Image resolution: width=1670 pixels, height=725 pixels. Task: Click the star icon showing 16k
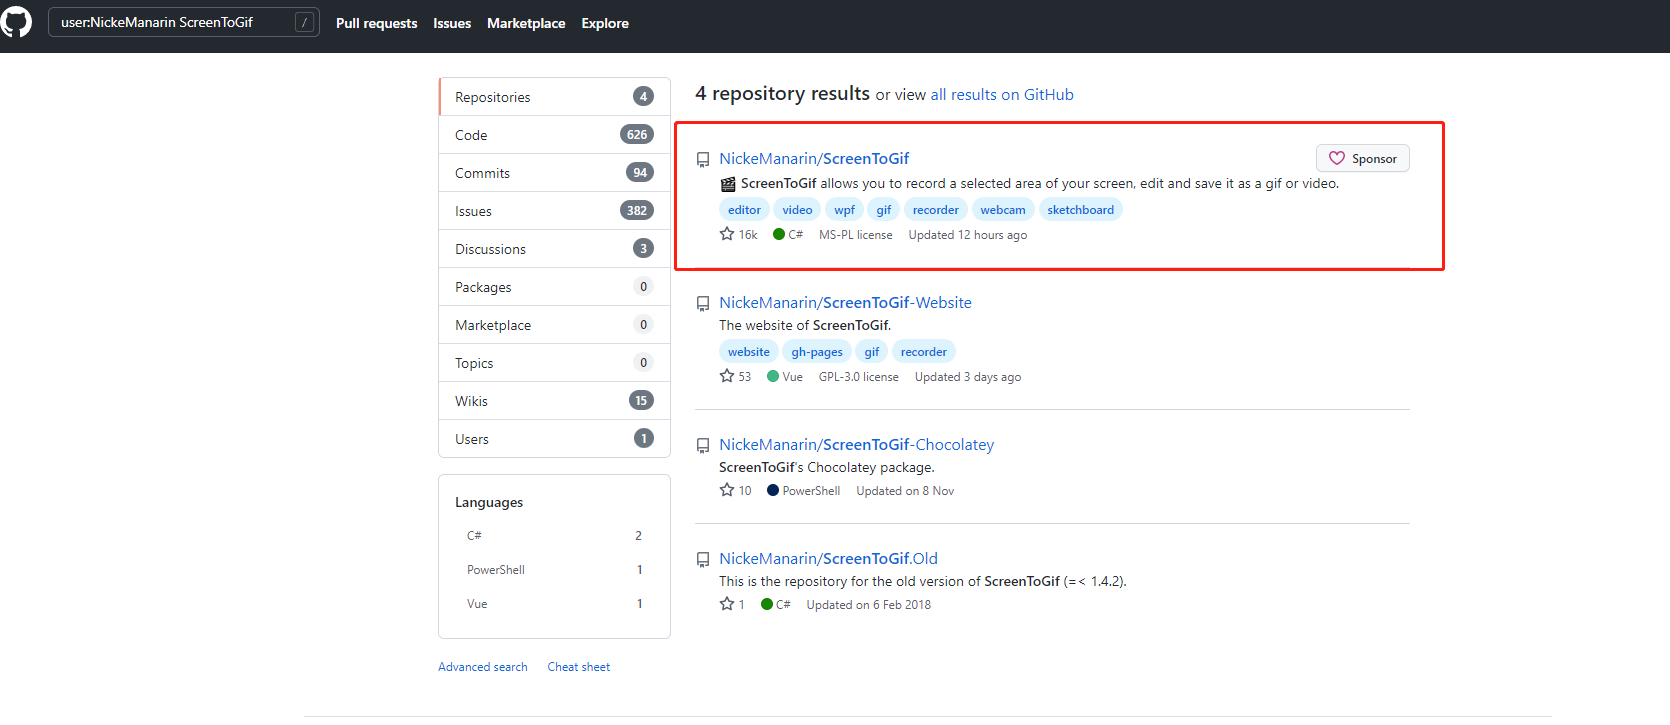click(x=727, y=234)
